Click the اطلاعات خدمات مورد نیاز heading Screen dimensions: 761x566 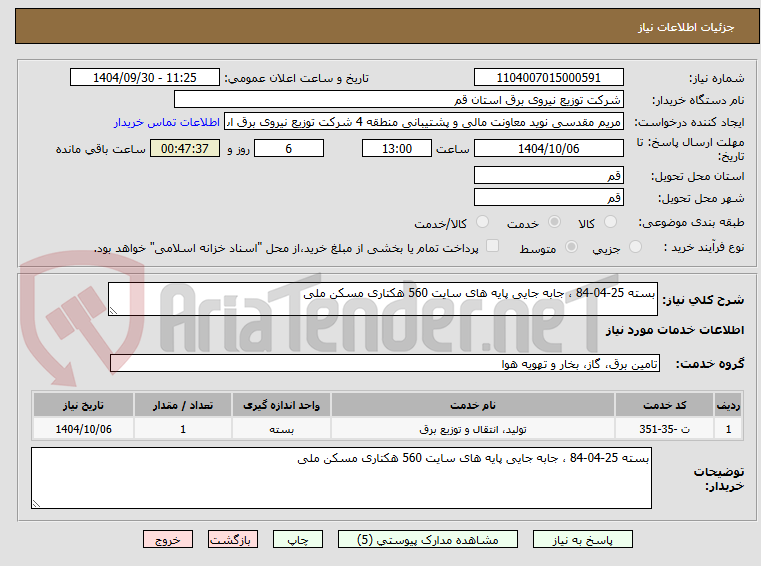(675, 330)
